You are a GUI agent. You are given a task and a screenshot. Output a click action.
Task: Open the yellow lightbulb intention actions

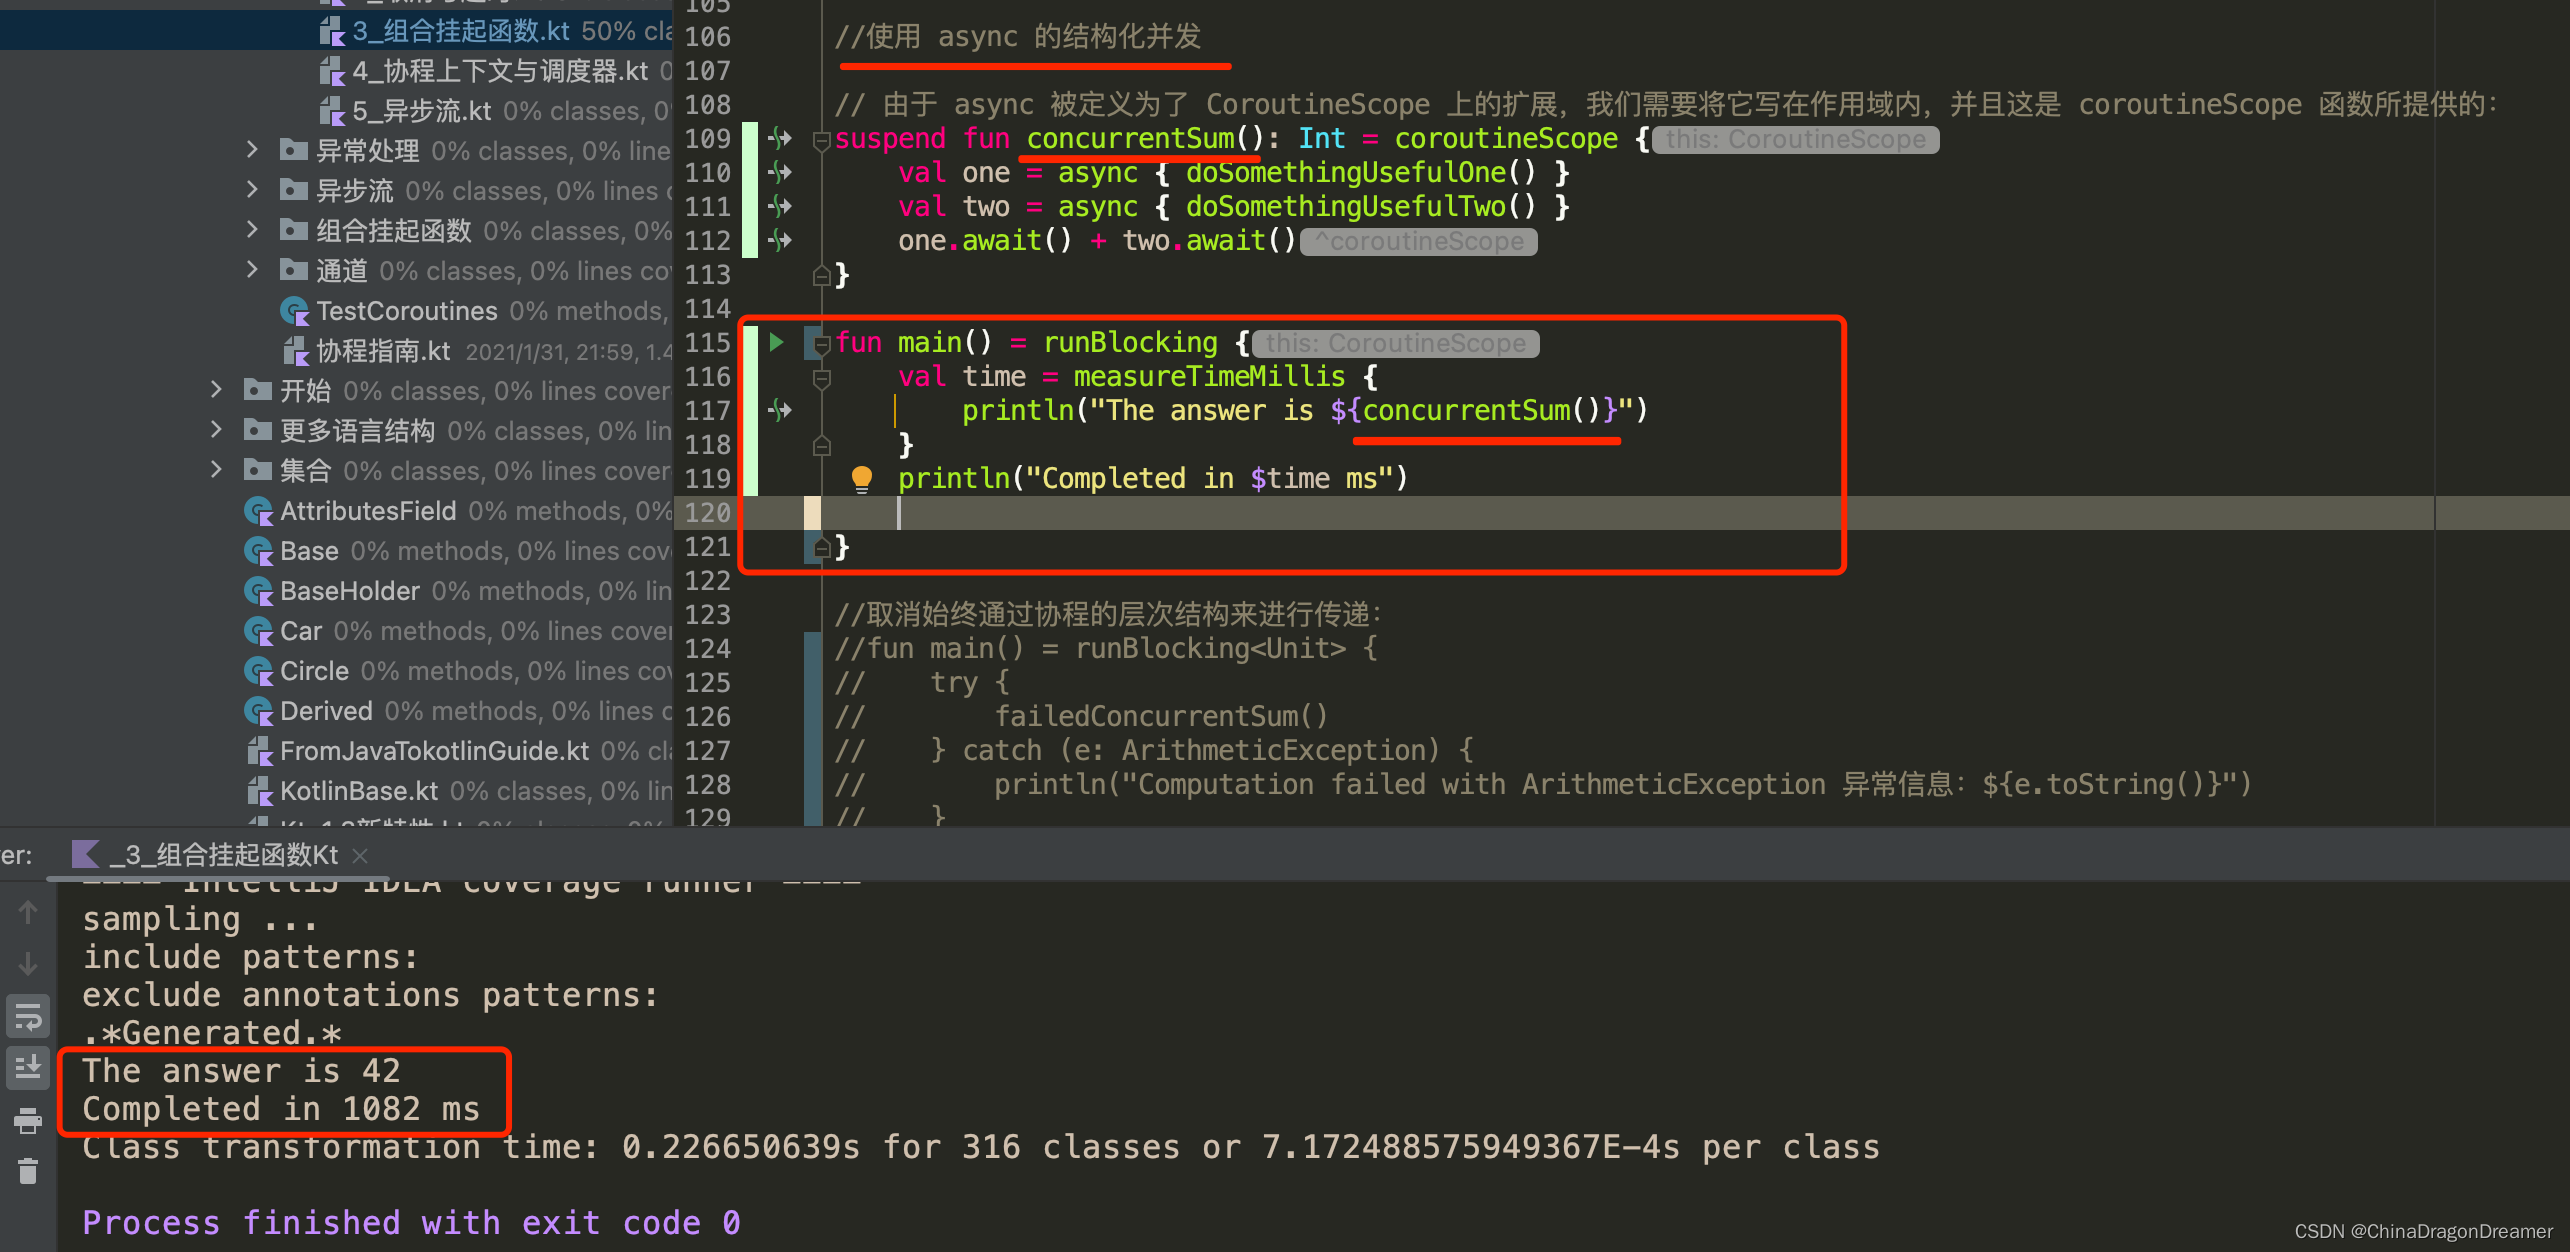(x=861, y=479)
